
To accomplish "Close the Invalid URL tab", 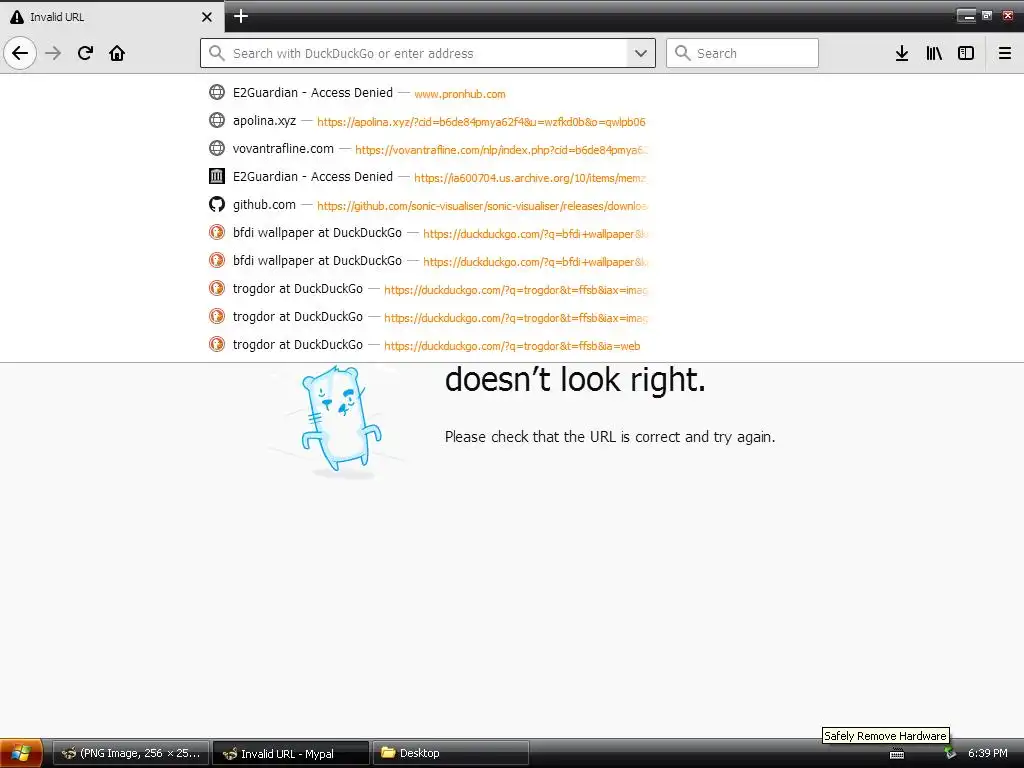I will pos(207,17).
